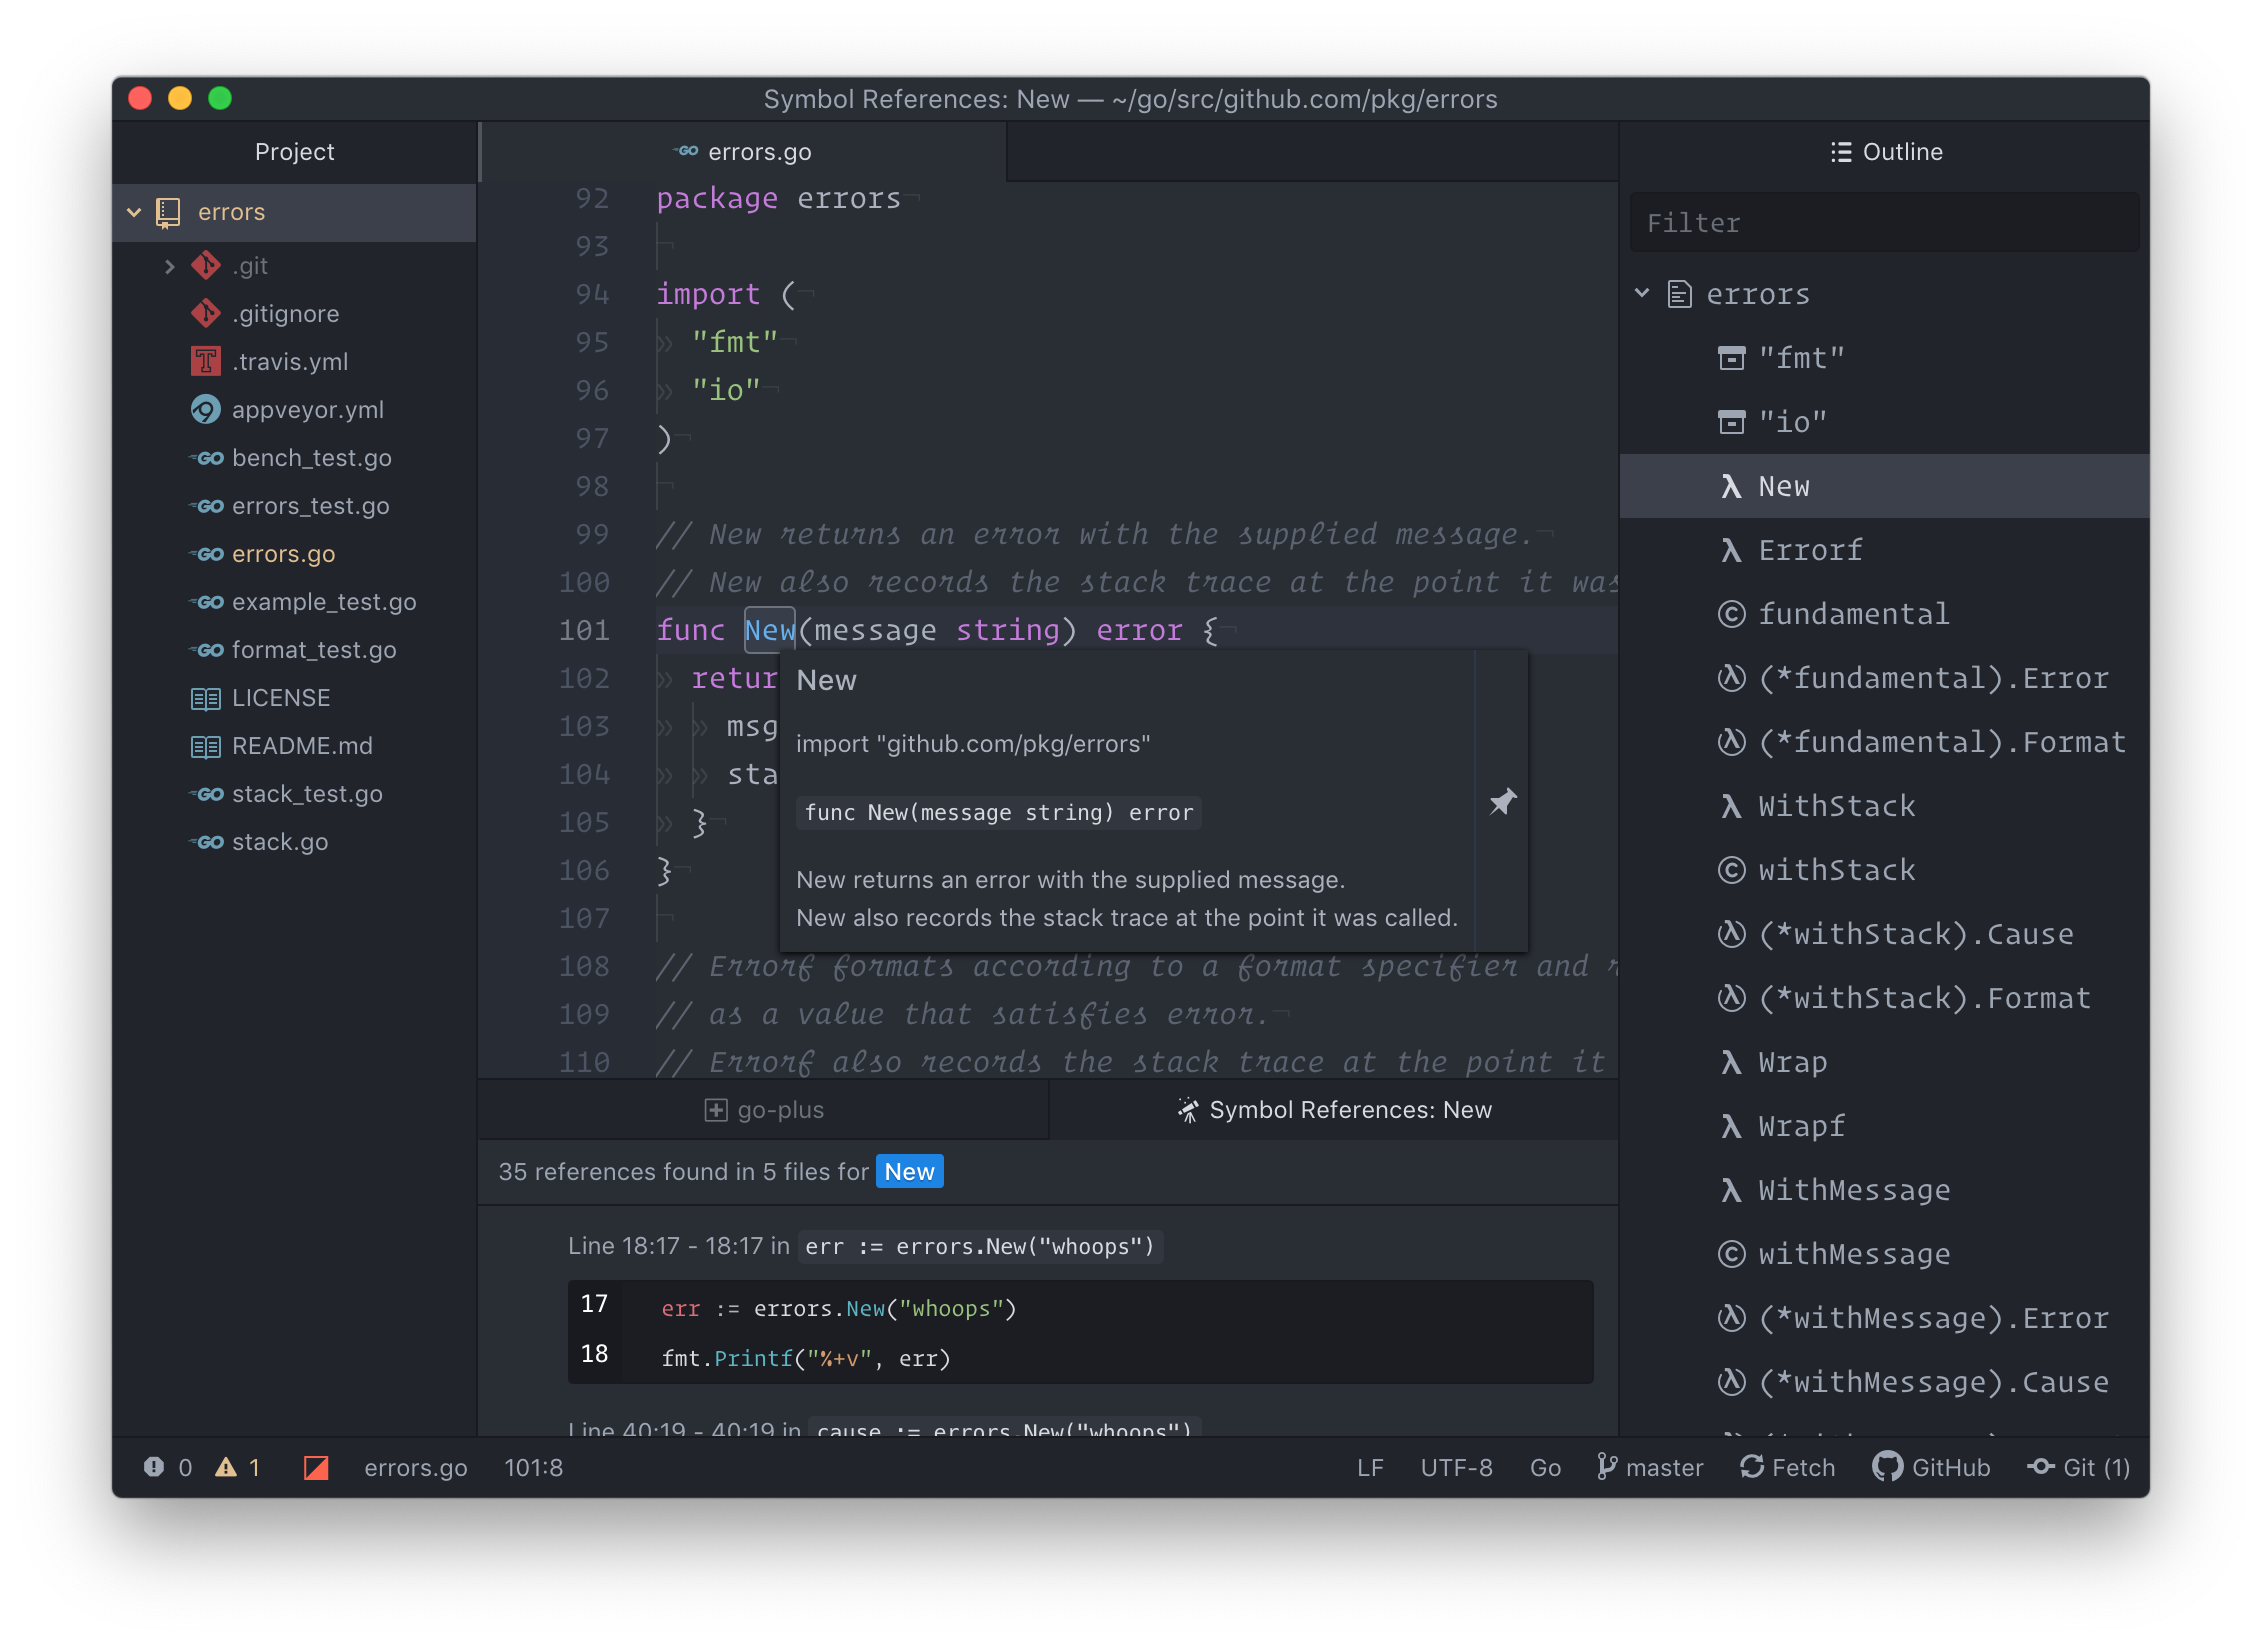Select WithStack item in Outline panel
Image resolution: width=2262 pixels, height=1646 pixels.
tap(1835, 803)
